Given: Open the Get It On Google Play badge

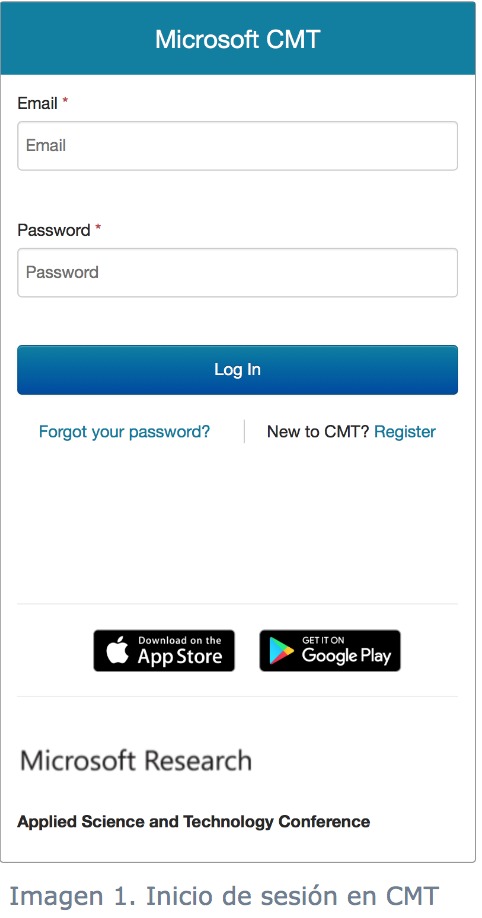Looking at the screenshot, I should click(330, 650).
